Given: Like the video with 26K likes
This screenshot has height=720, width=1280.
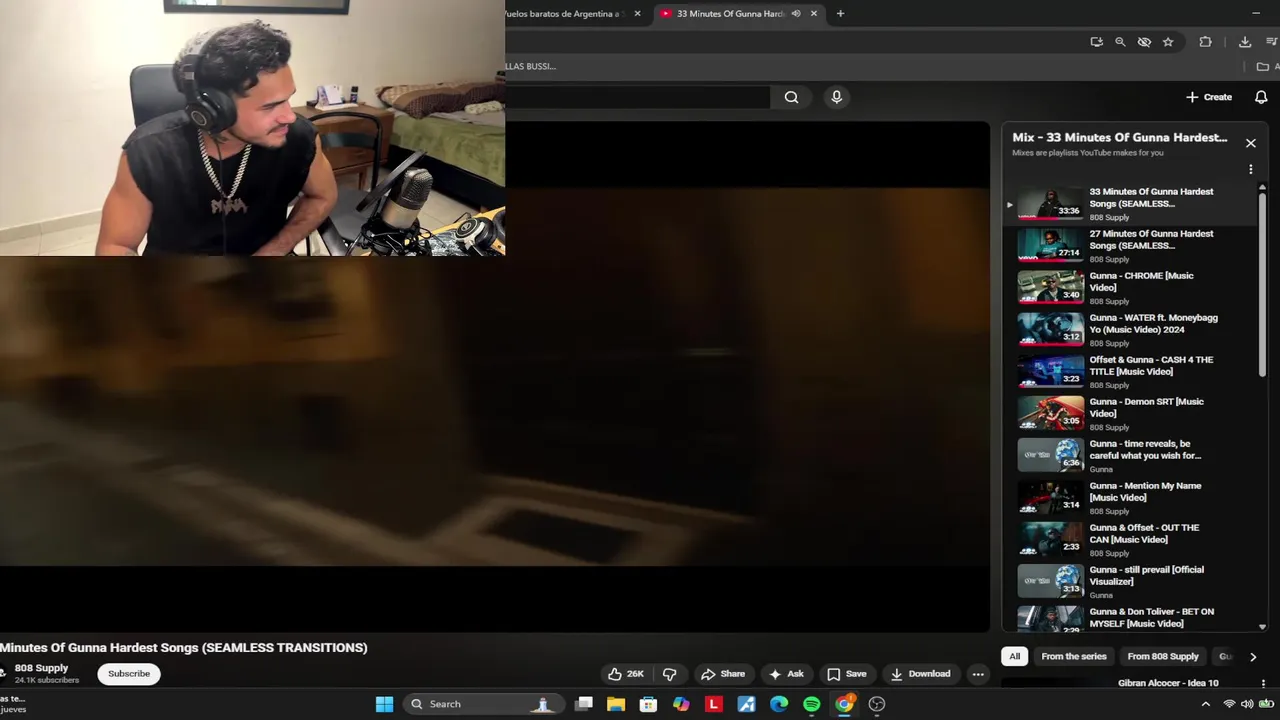Looking at the screenshot, I should 626,674.
